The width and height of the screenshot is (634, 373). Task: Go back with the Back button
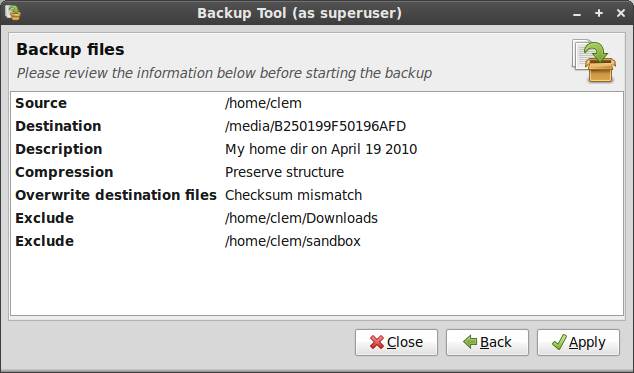487,343
